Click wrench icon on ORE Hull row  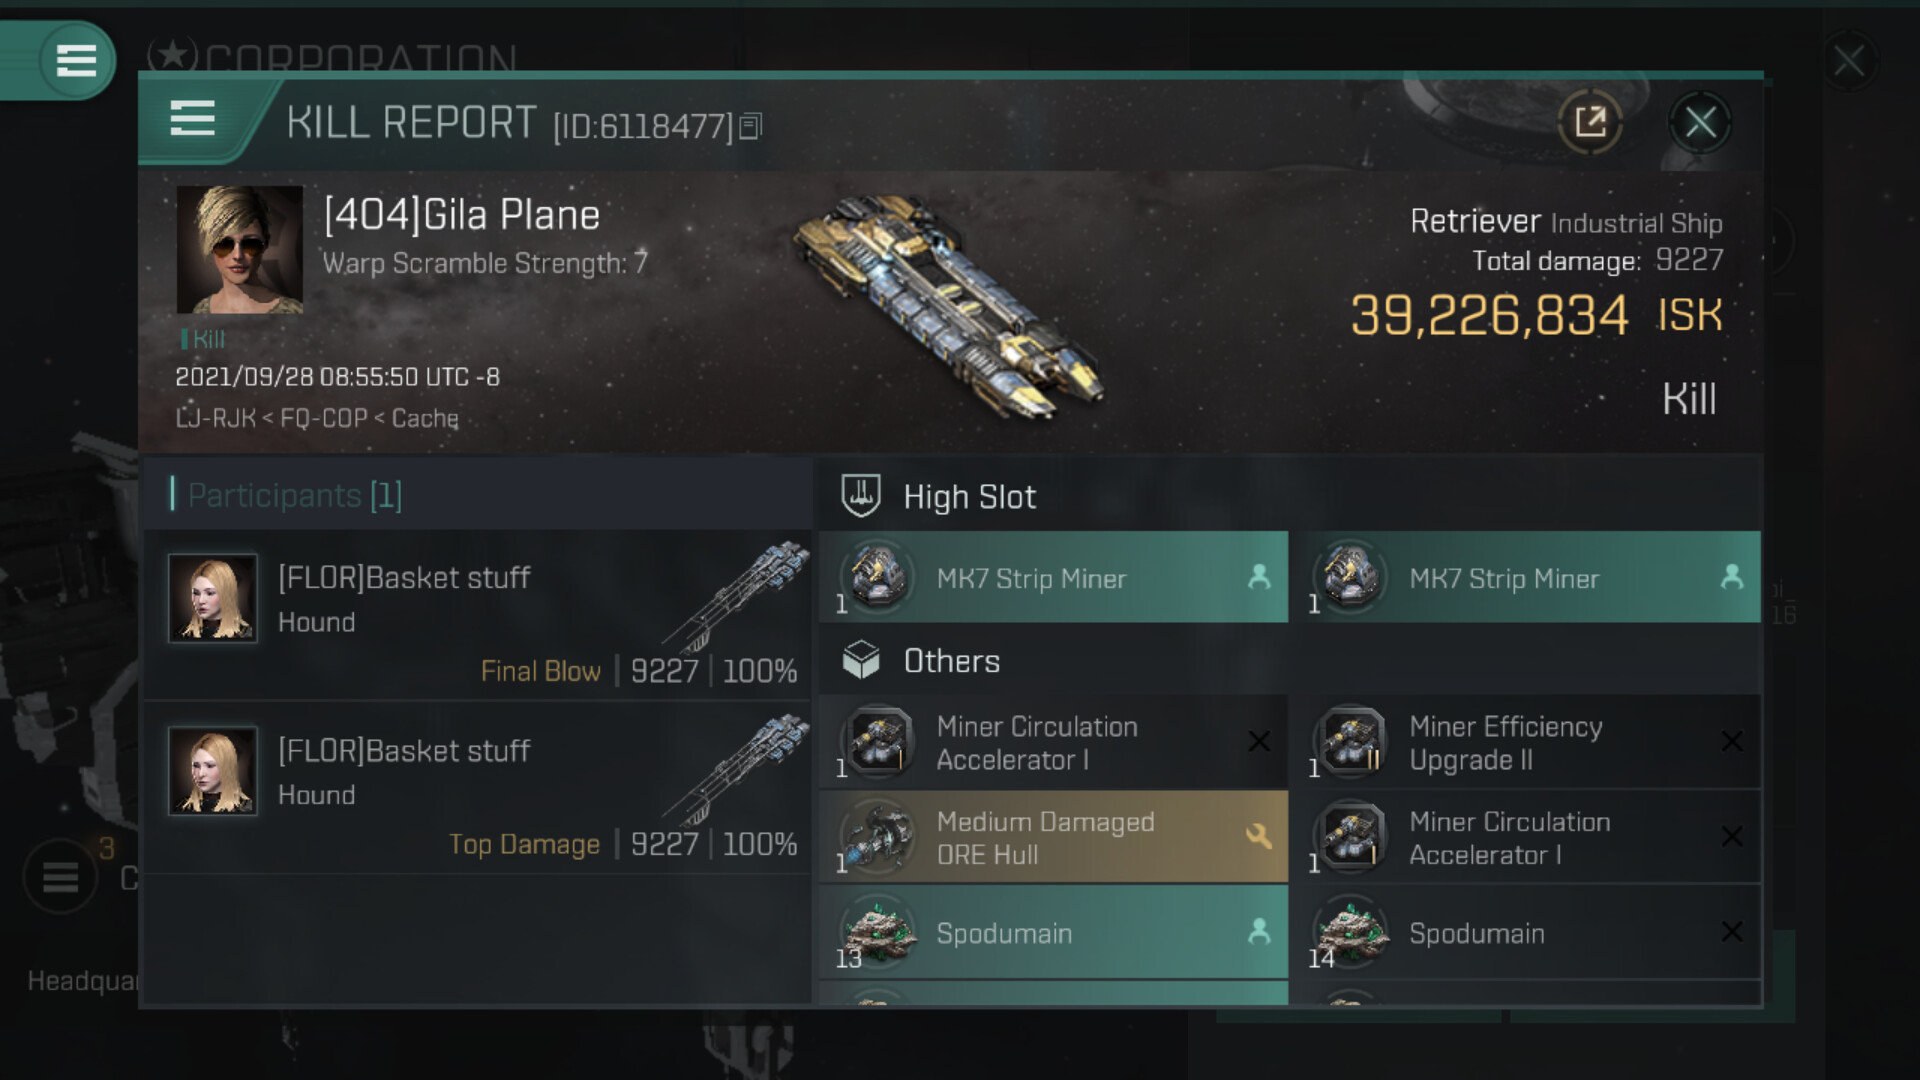coord(1258,836)
